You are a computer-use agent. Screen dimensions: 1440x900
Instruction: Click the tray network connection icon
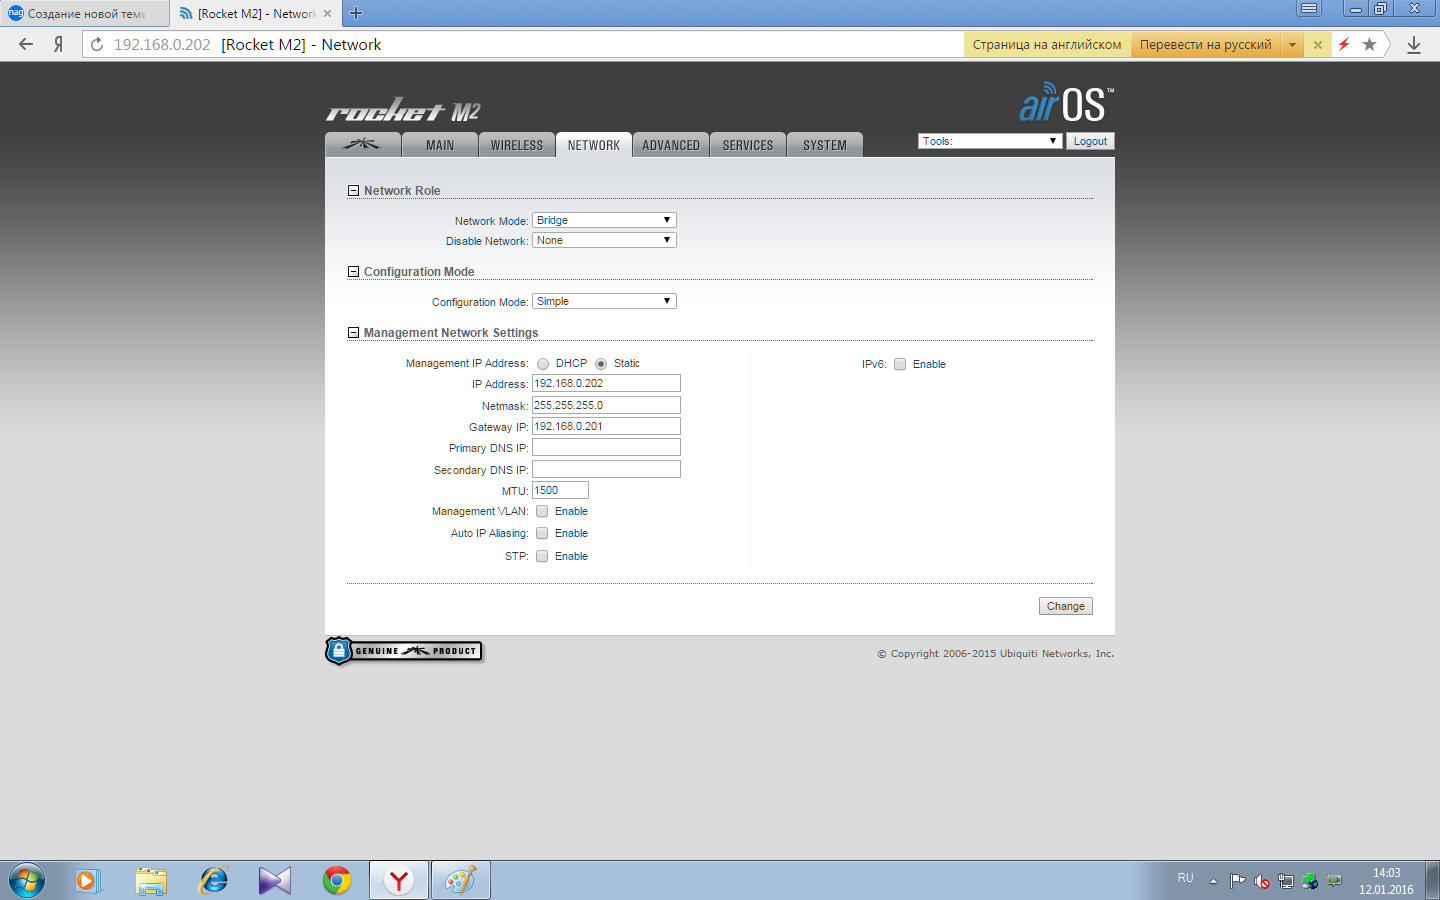click(x=1286, y=881)
